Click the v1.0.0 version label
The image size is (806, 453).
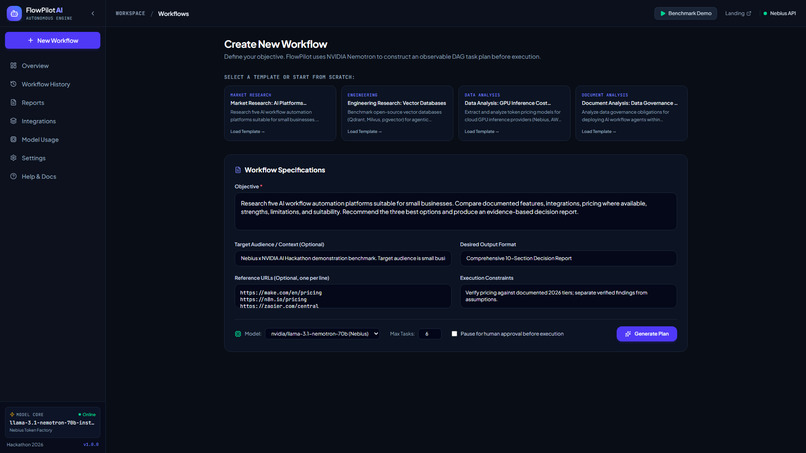point(91,445)
